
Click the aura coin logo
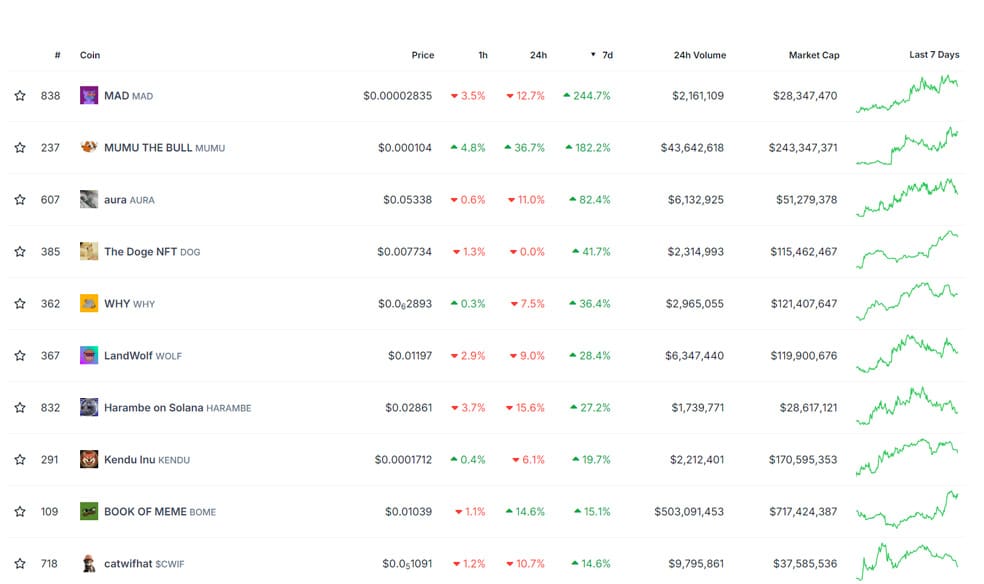click(89, 199)
